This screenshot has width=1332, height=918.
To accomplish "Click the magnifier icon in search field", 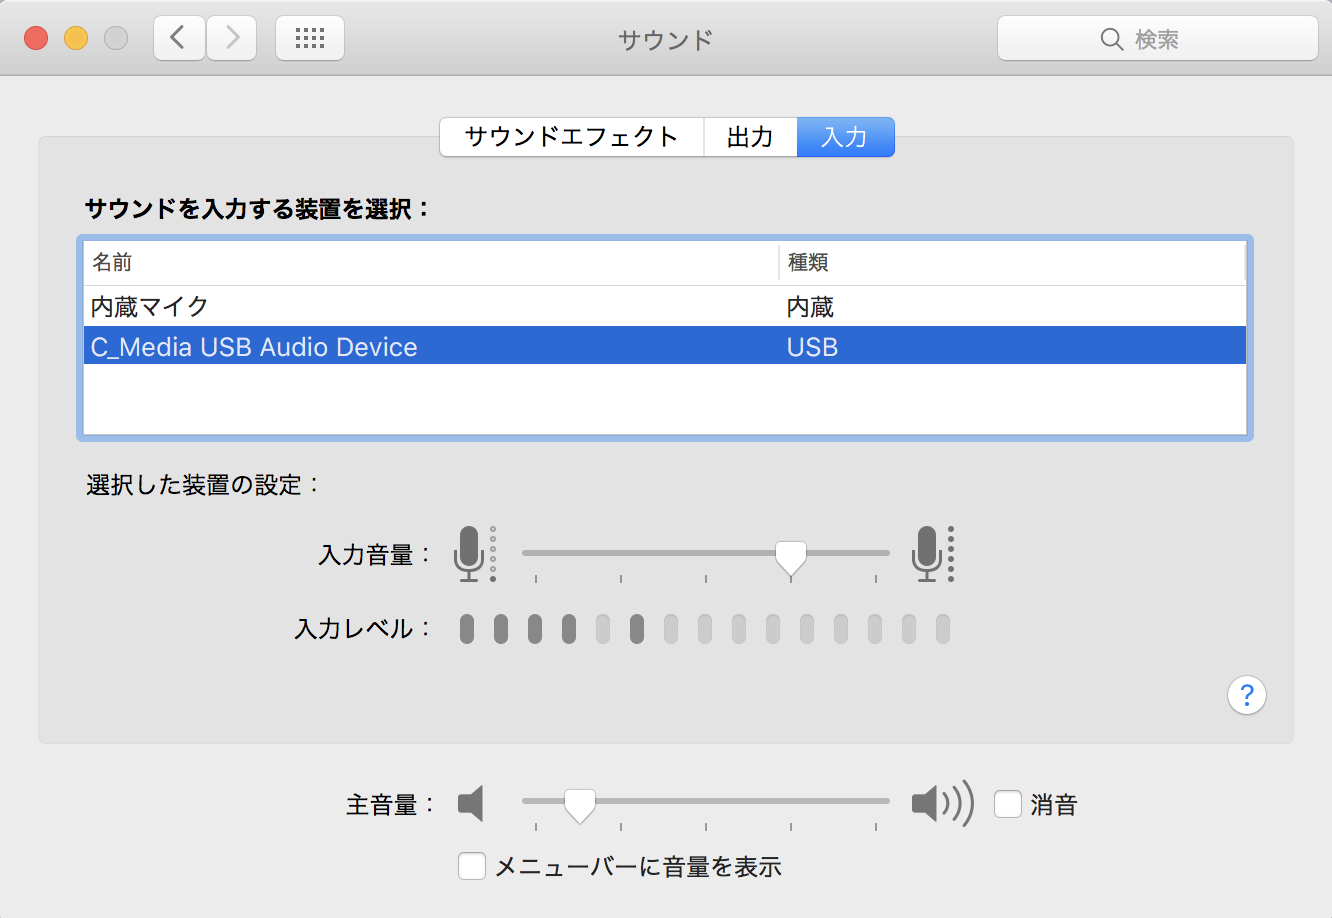I will [x=1111, y=39].
